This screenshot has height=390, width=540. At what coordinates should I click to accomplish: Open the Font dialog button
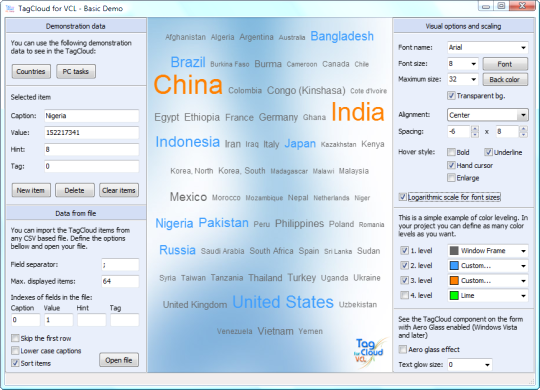pyautogui.click(x=505, y=64)
